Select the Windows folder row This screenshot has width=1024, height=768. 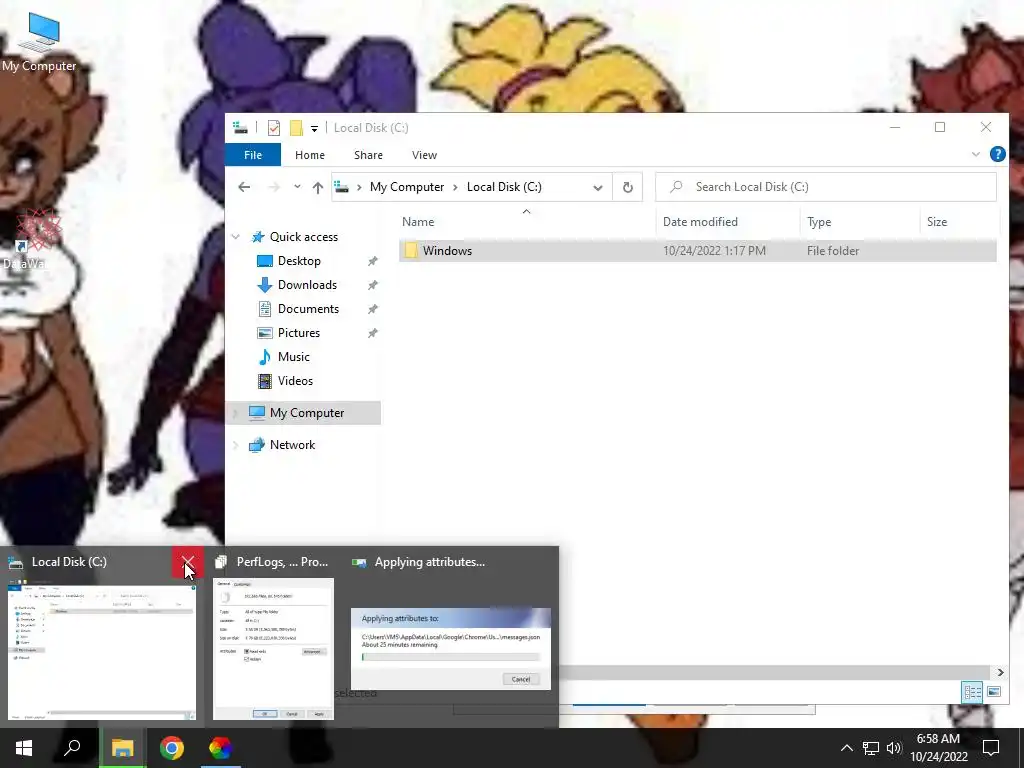(697, 251)
